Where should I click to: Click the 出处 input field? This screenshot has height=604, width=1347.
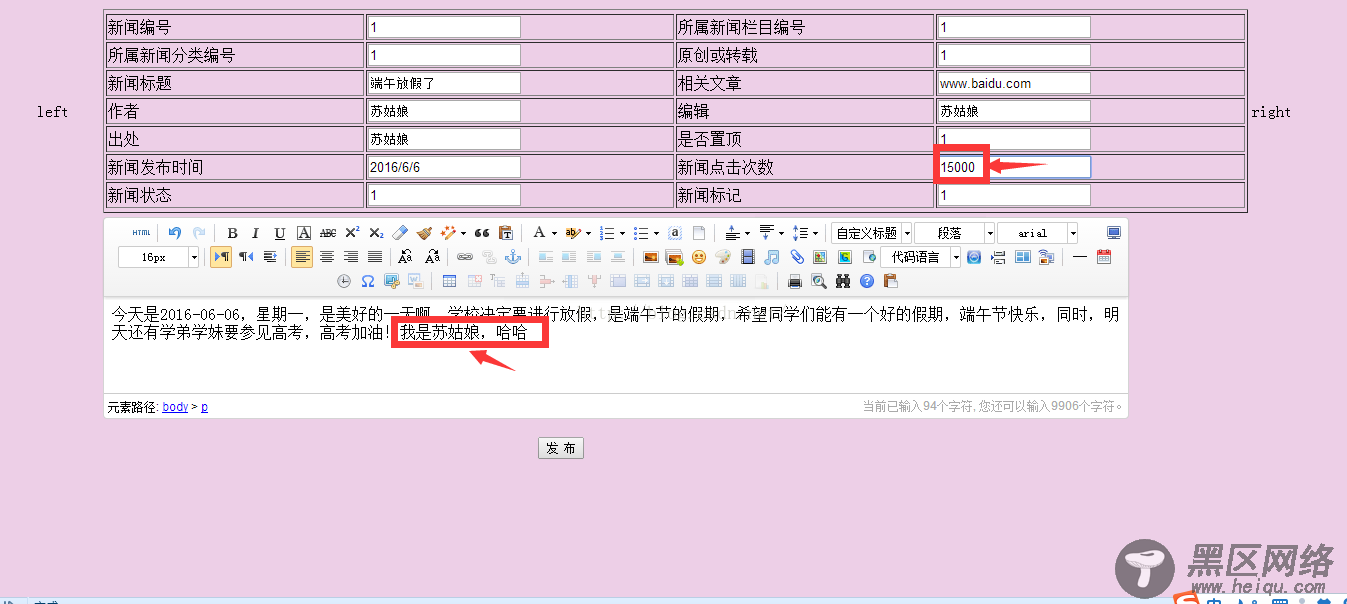coord(444,139)
